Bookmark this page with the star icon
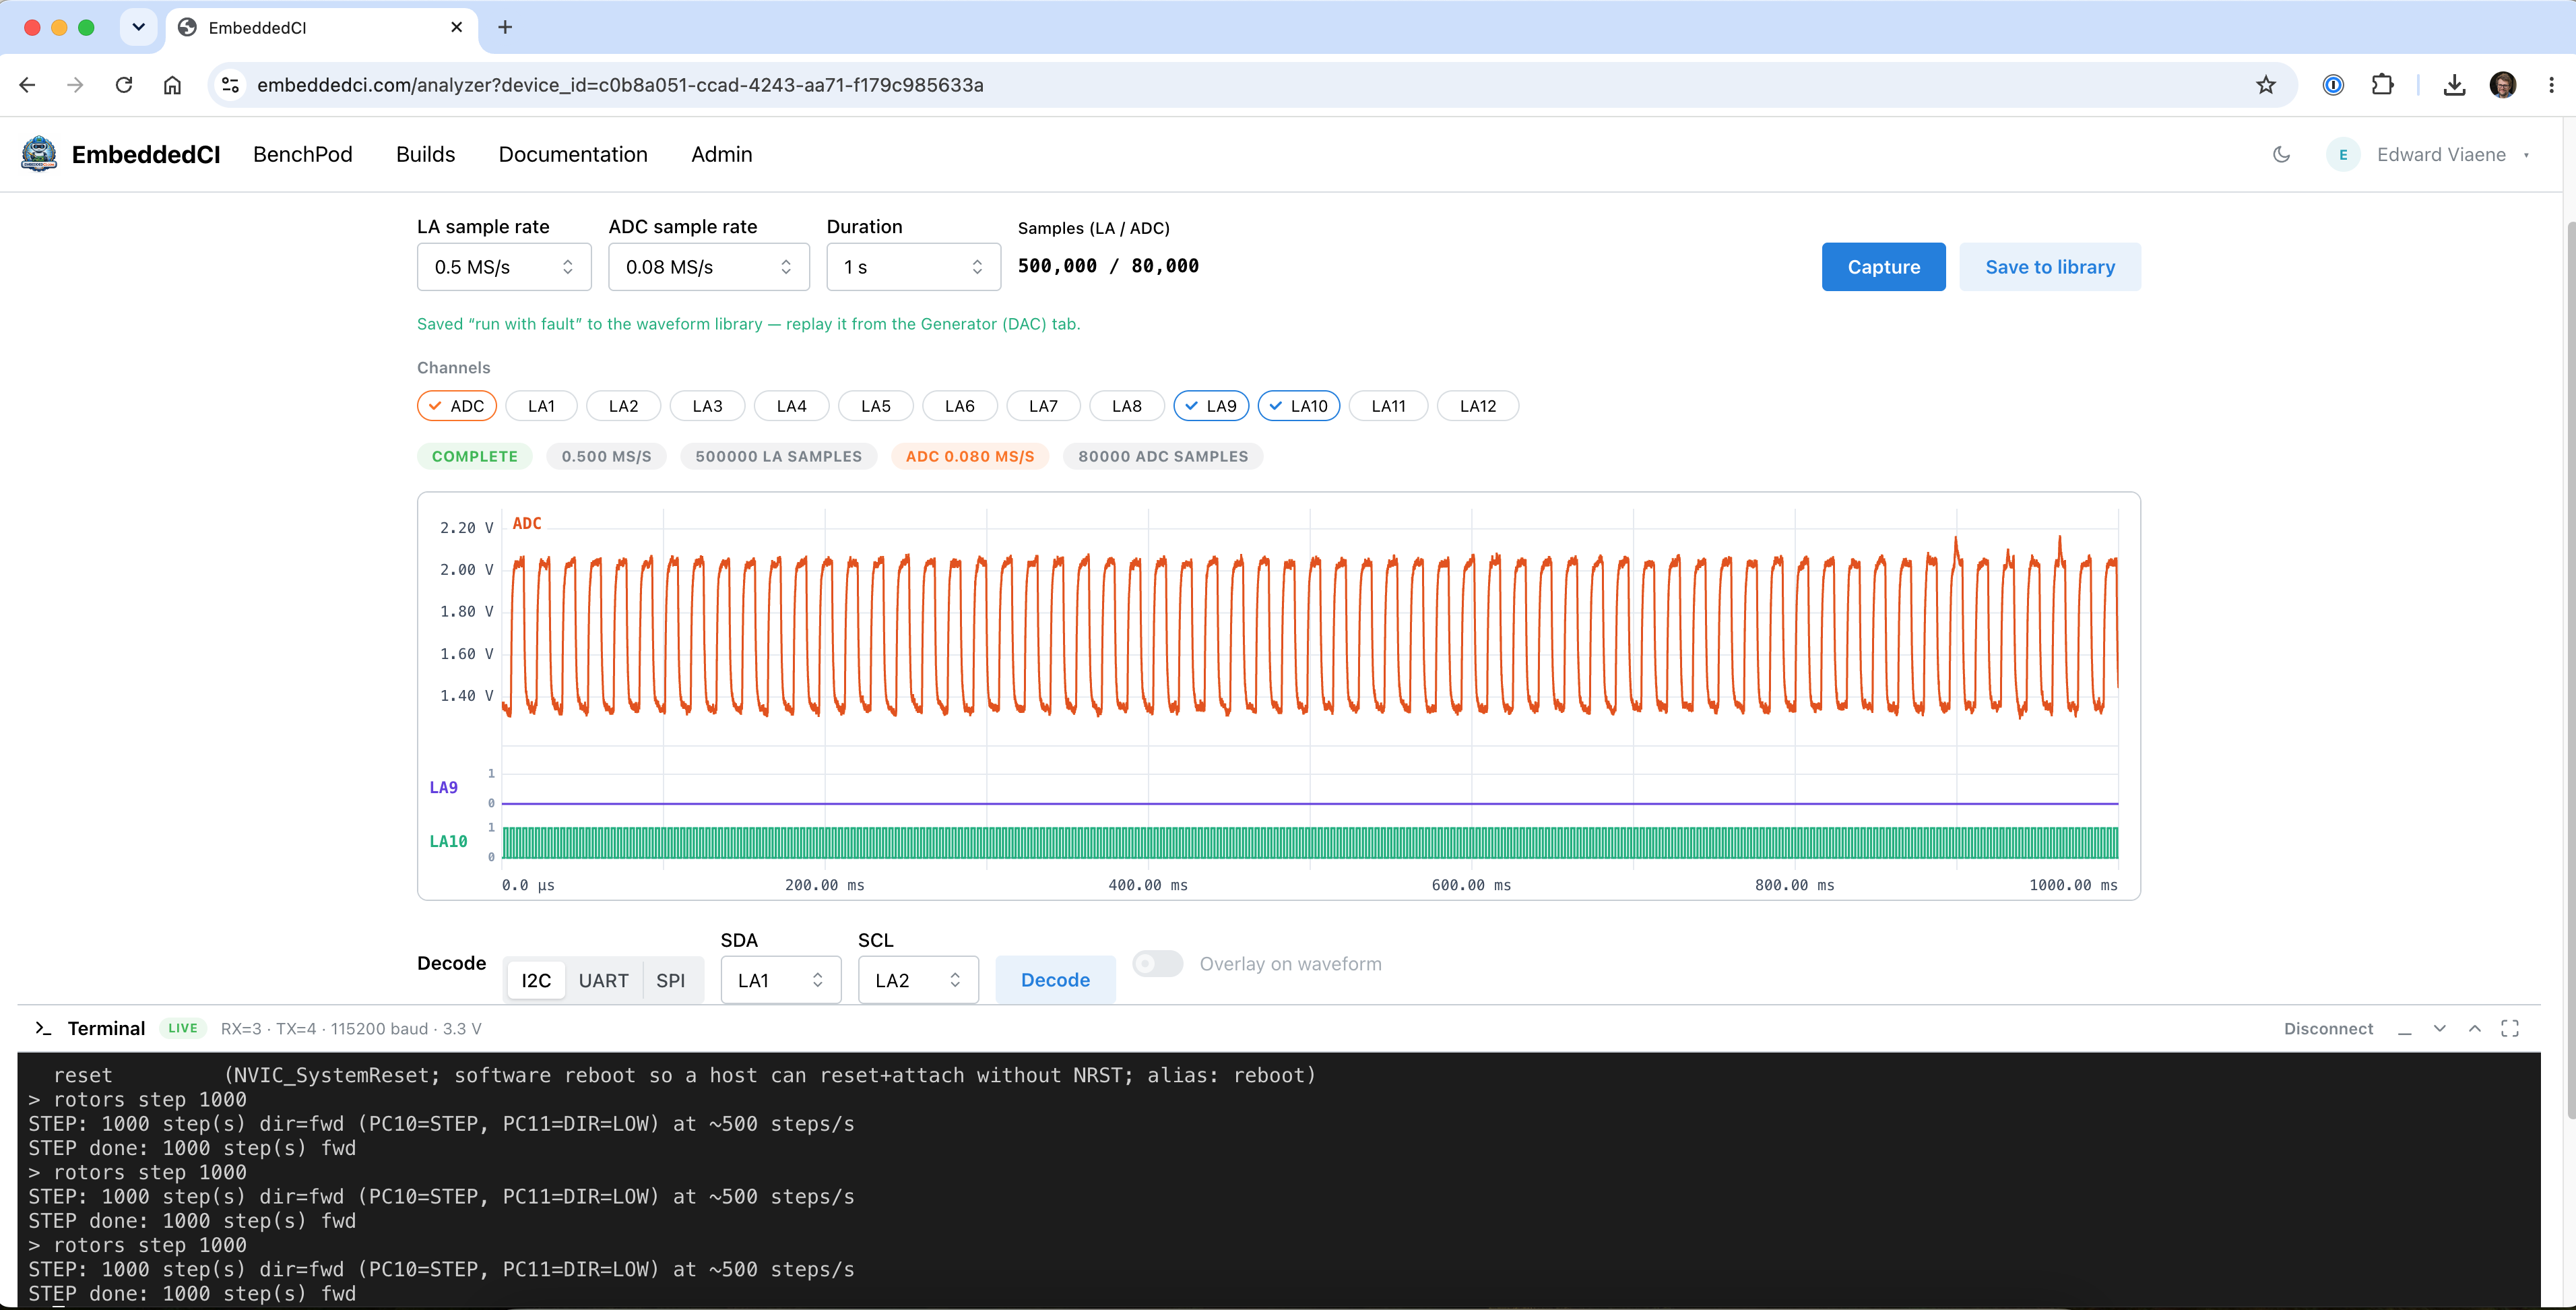 pos(2265,85)
